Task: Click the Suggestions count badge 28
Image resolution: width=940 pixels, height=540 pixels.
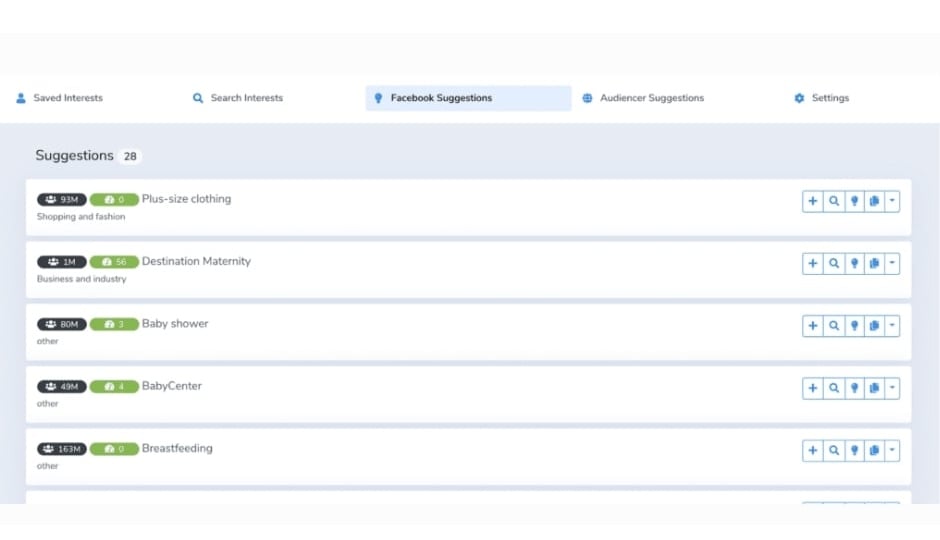Action: coord(130,156)
